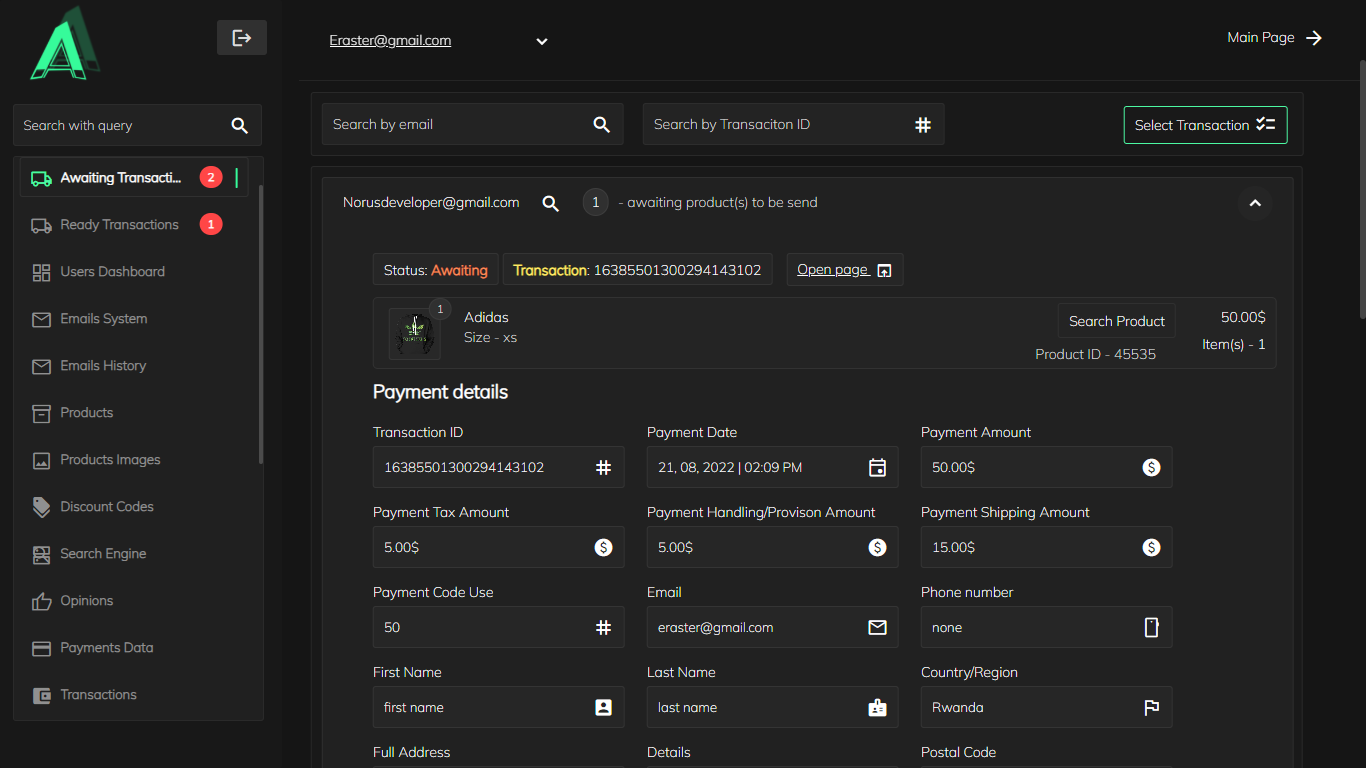Open the Eraster@gmail.com account dropdown
Image resolution: width=1366 pixels, height=768 pixels.
(541, 41)
